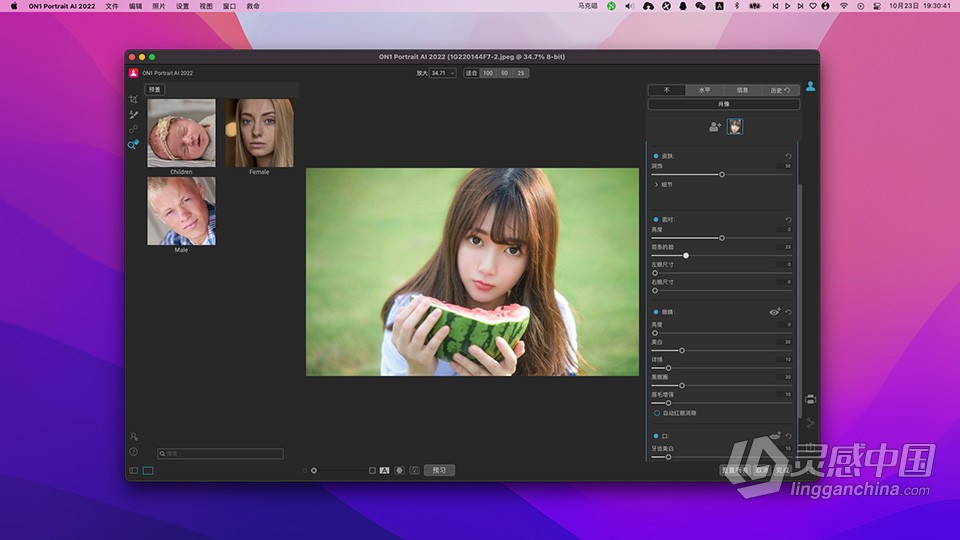The image size is (960, 540).
Task: Click the square compare view icon below canvas
Action: point(372,470)
